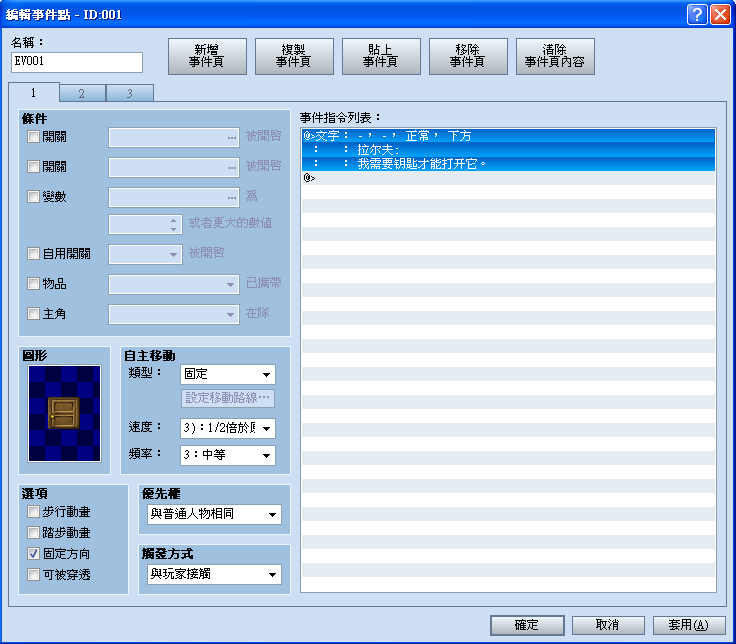Click the 設定移動路線 button
The width and height of the screenshot is (736, 644).
point(228,398)
